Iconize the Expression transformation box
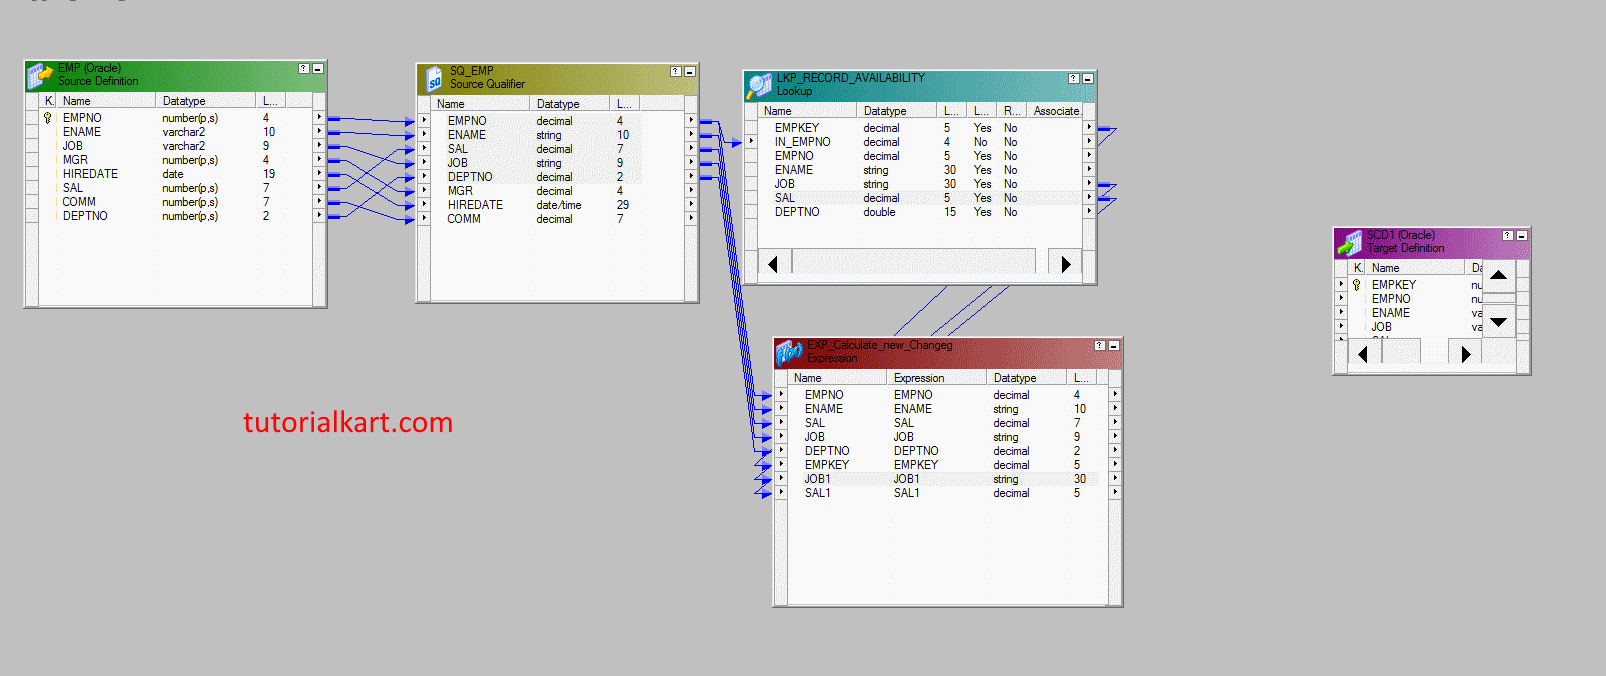This screenshot has width=1606, height=676. pyautogui.click(x=1113, y=345)
